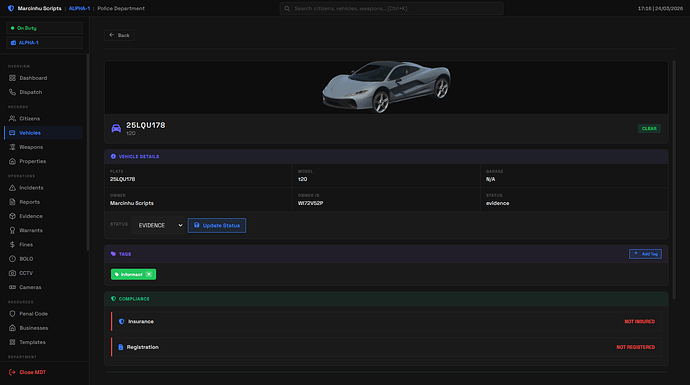Click the sidebar vertical scrollbar
The height and width of the screenshot is (385, 690).
click(x=88, y=152)
